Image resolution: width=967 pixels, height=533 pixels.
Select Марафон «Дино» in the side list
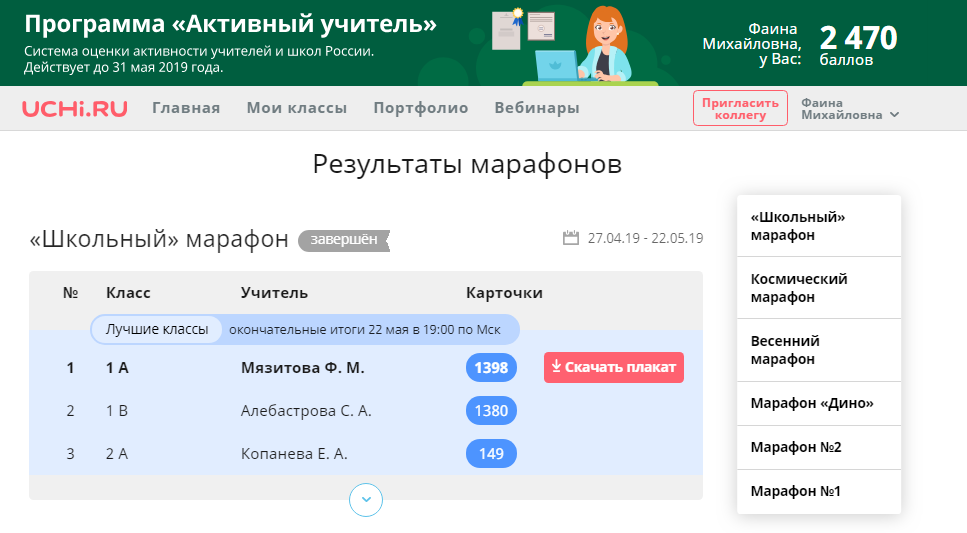pos(819,403)
